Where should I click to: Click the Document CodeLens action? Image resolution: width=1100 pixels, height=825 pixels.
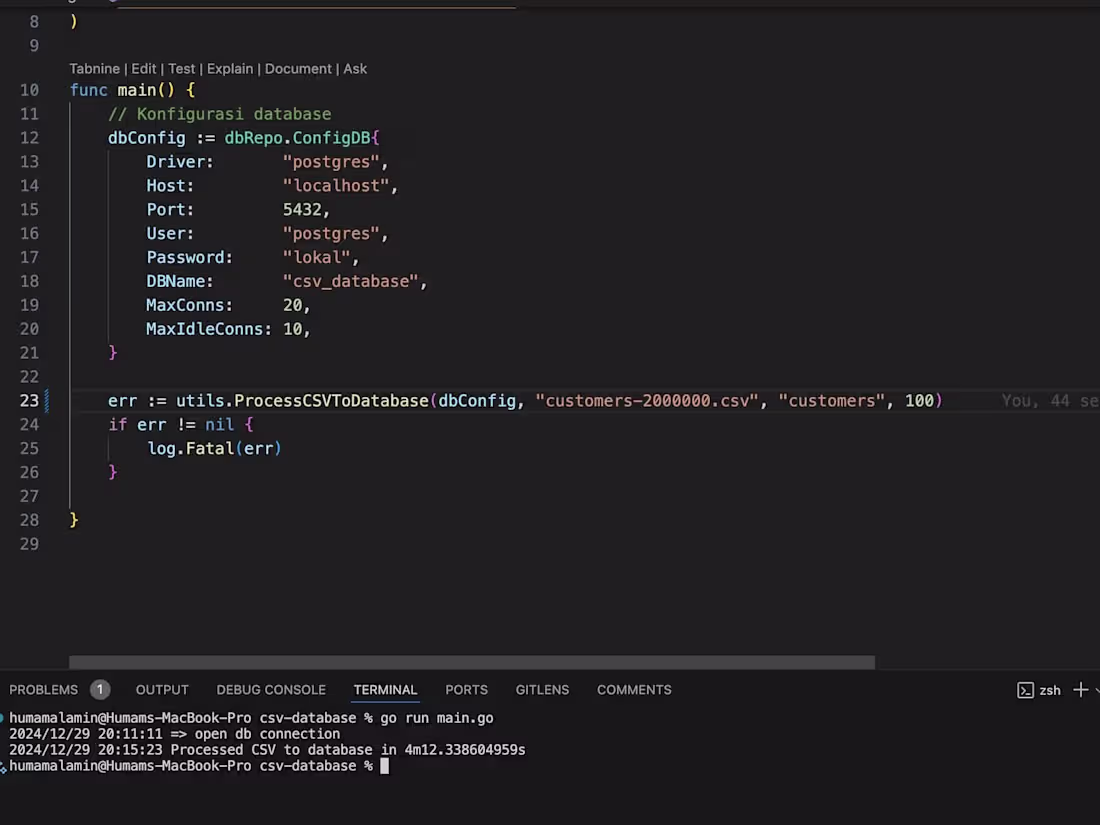click(298, 68)
